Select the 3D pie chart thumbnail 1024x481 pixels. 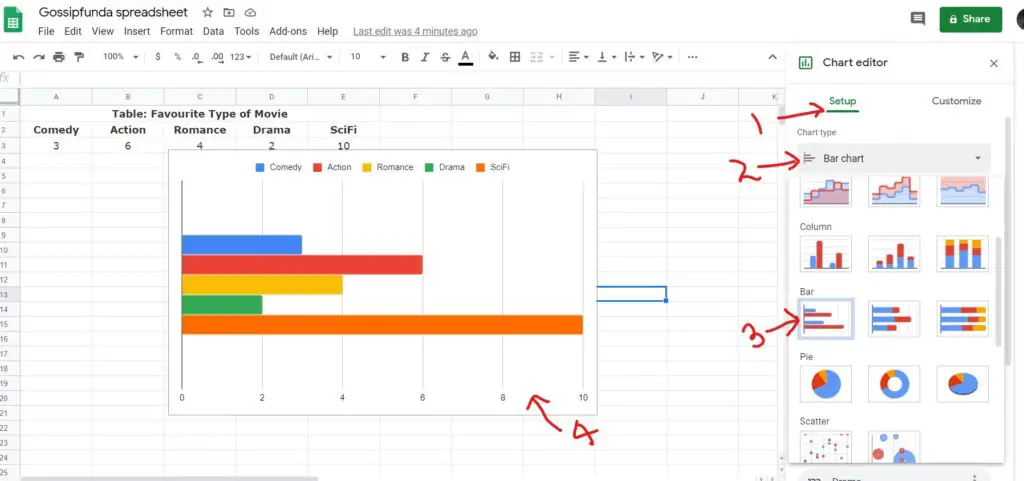[963, 384]
